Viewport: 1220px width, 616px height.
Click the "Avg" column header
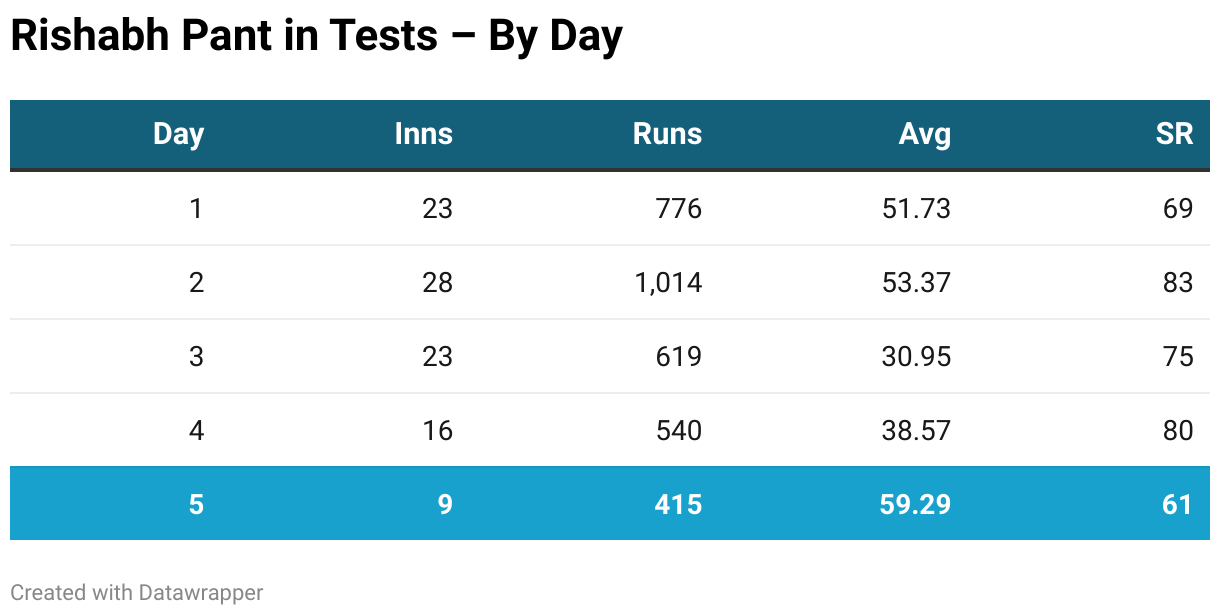(924, 134)
